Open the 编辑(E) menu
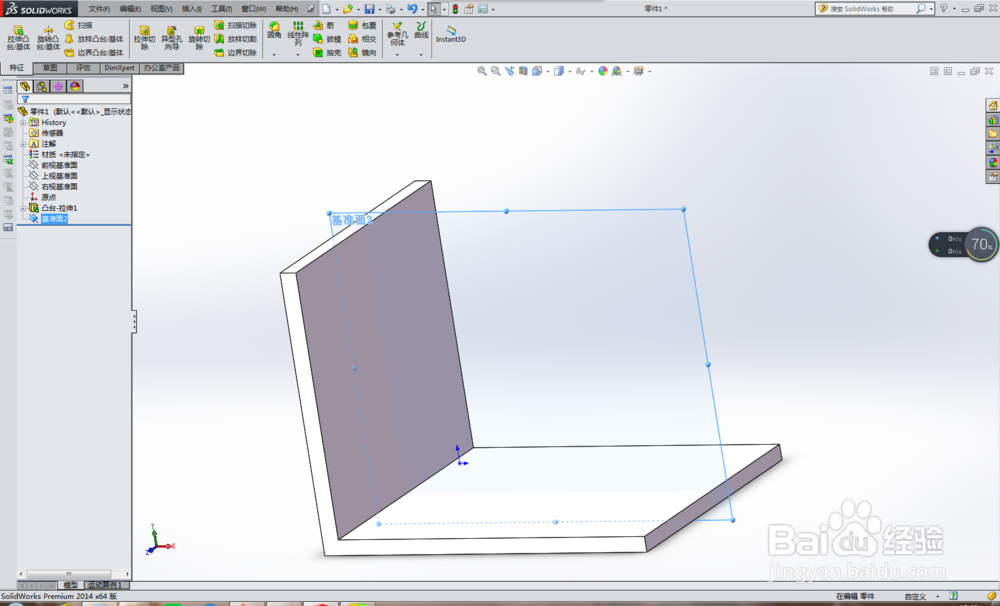This screenshot has width=1000, height=606. 130,9
